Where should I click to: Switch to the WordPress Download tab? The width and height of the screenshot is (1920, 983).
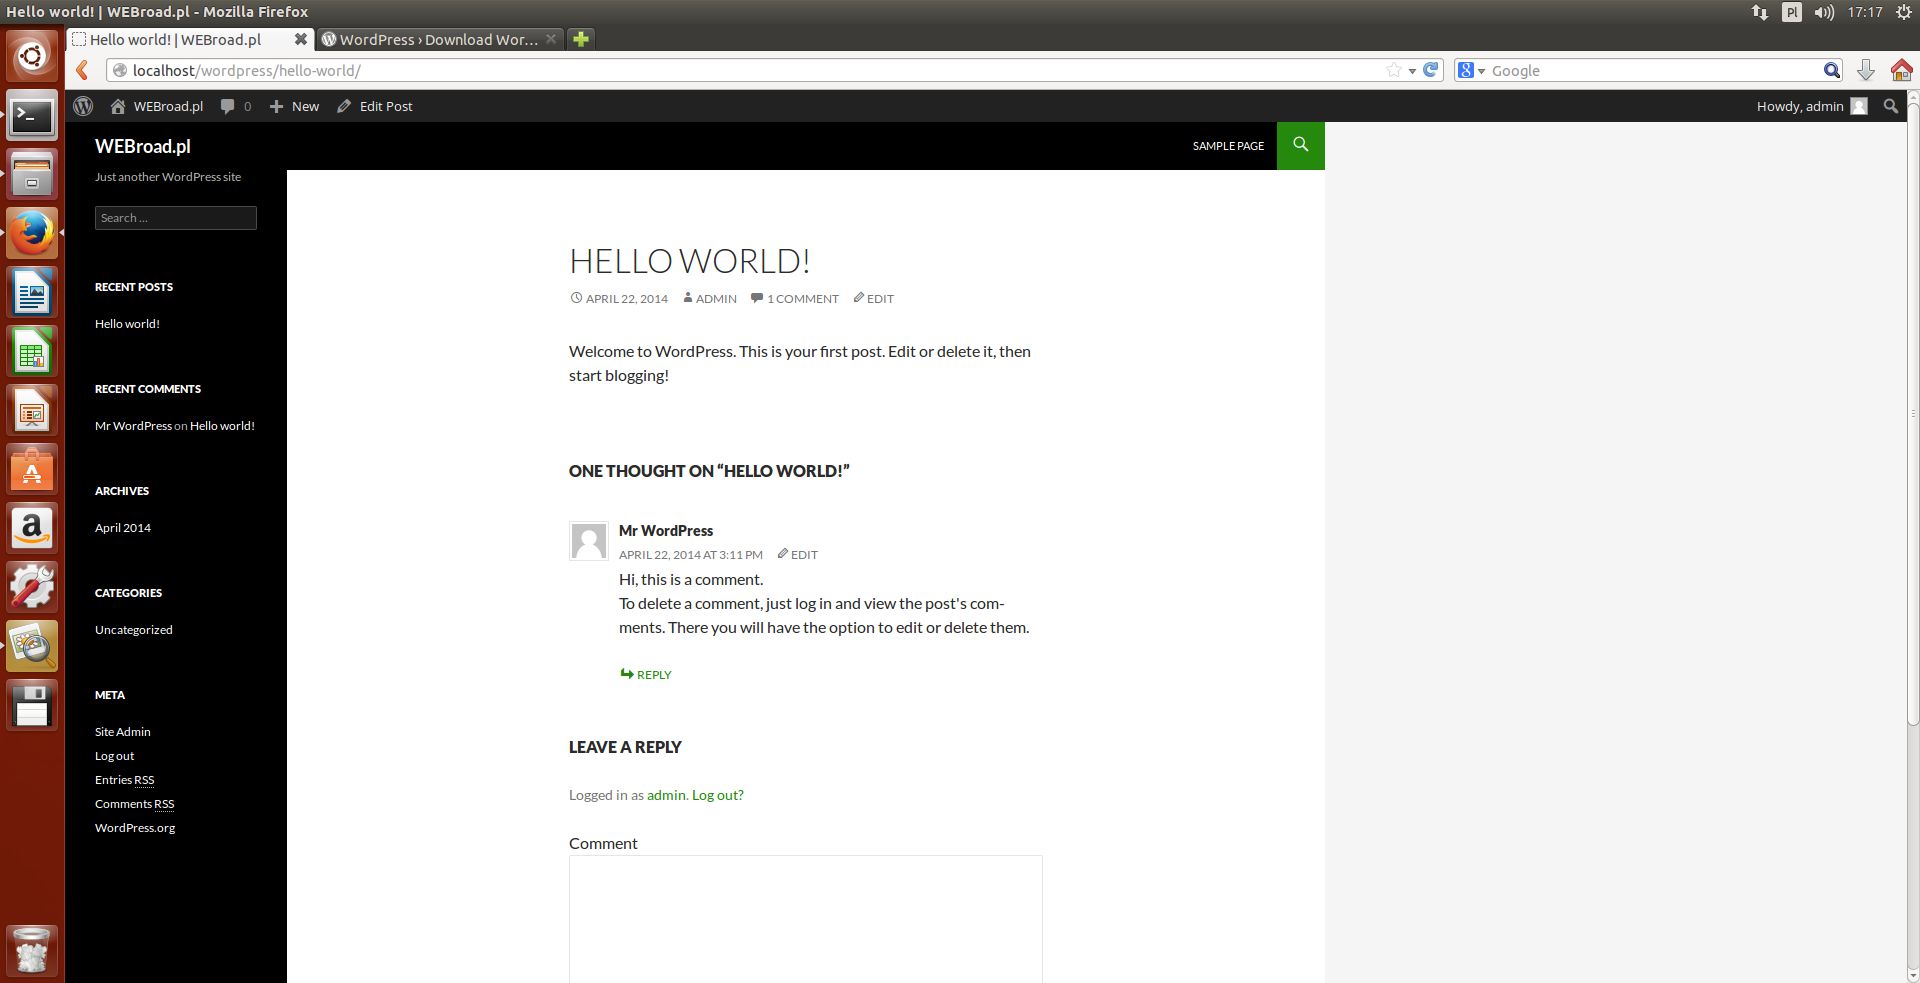(438, 39)
